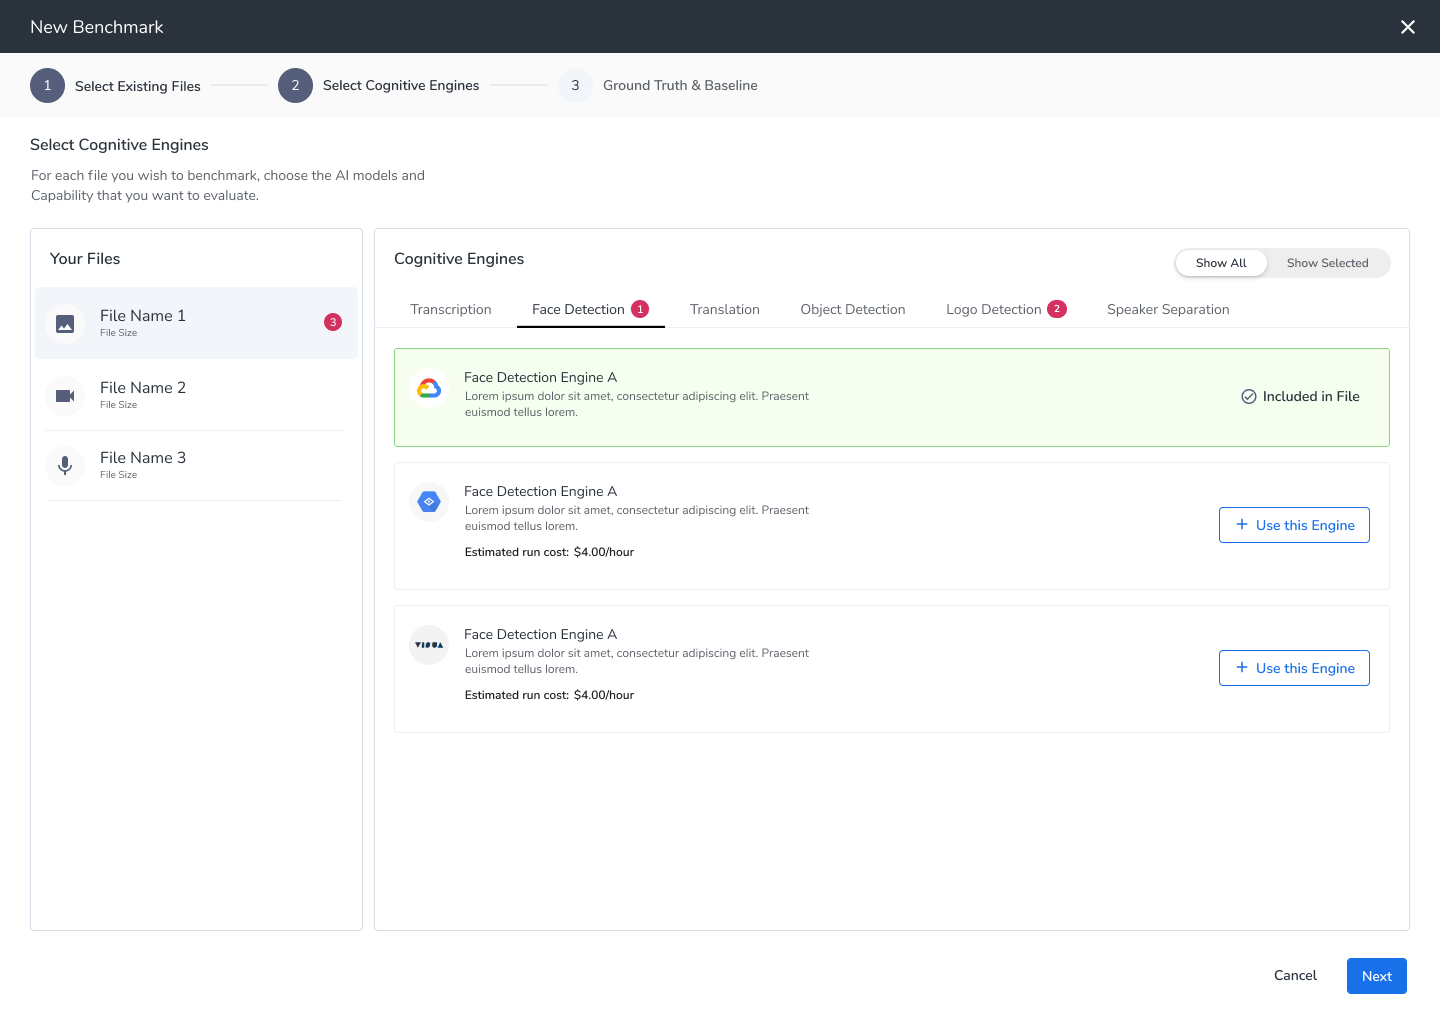Click the Visua engine logo
This screenshot has width=1440, height=1024.
[429, 645]
